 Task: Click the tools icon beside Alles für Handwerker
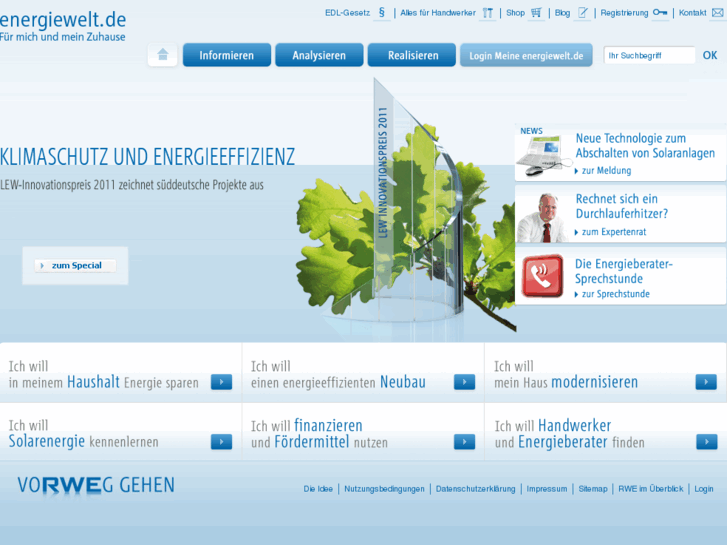[487, 13]
